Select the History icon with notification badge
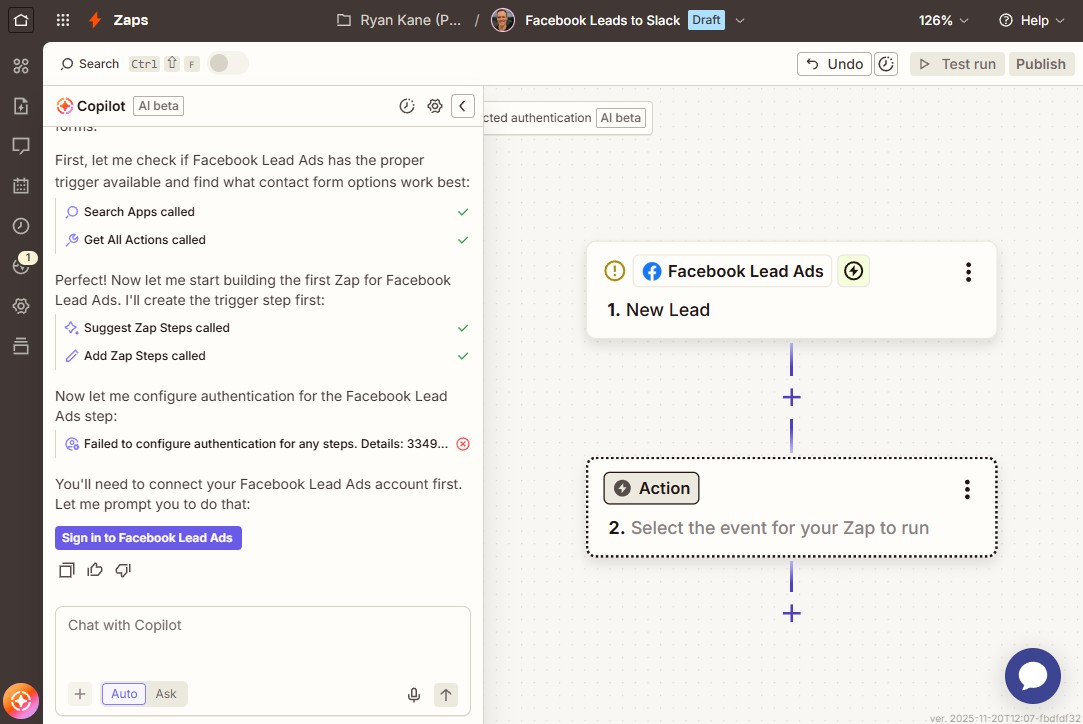This screenshot has width=1083, height=724. coord(20,266)
